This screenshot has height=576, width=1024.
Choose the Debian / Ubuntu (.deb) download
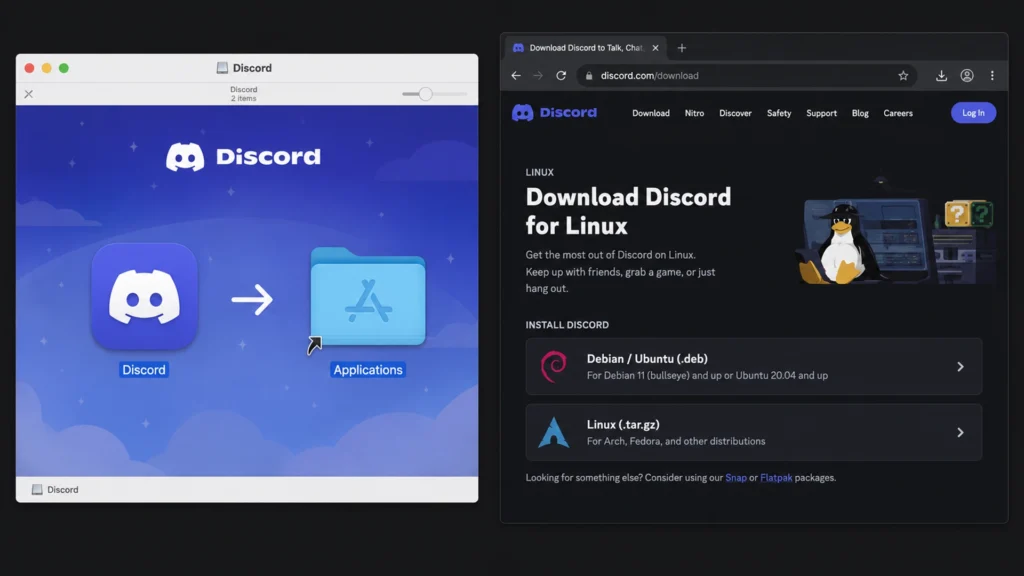754,366
